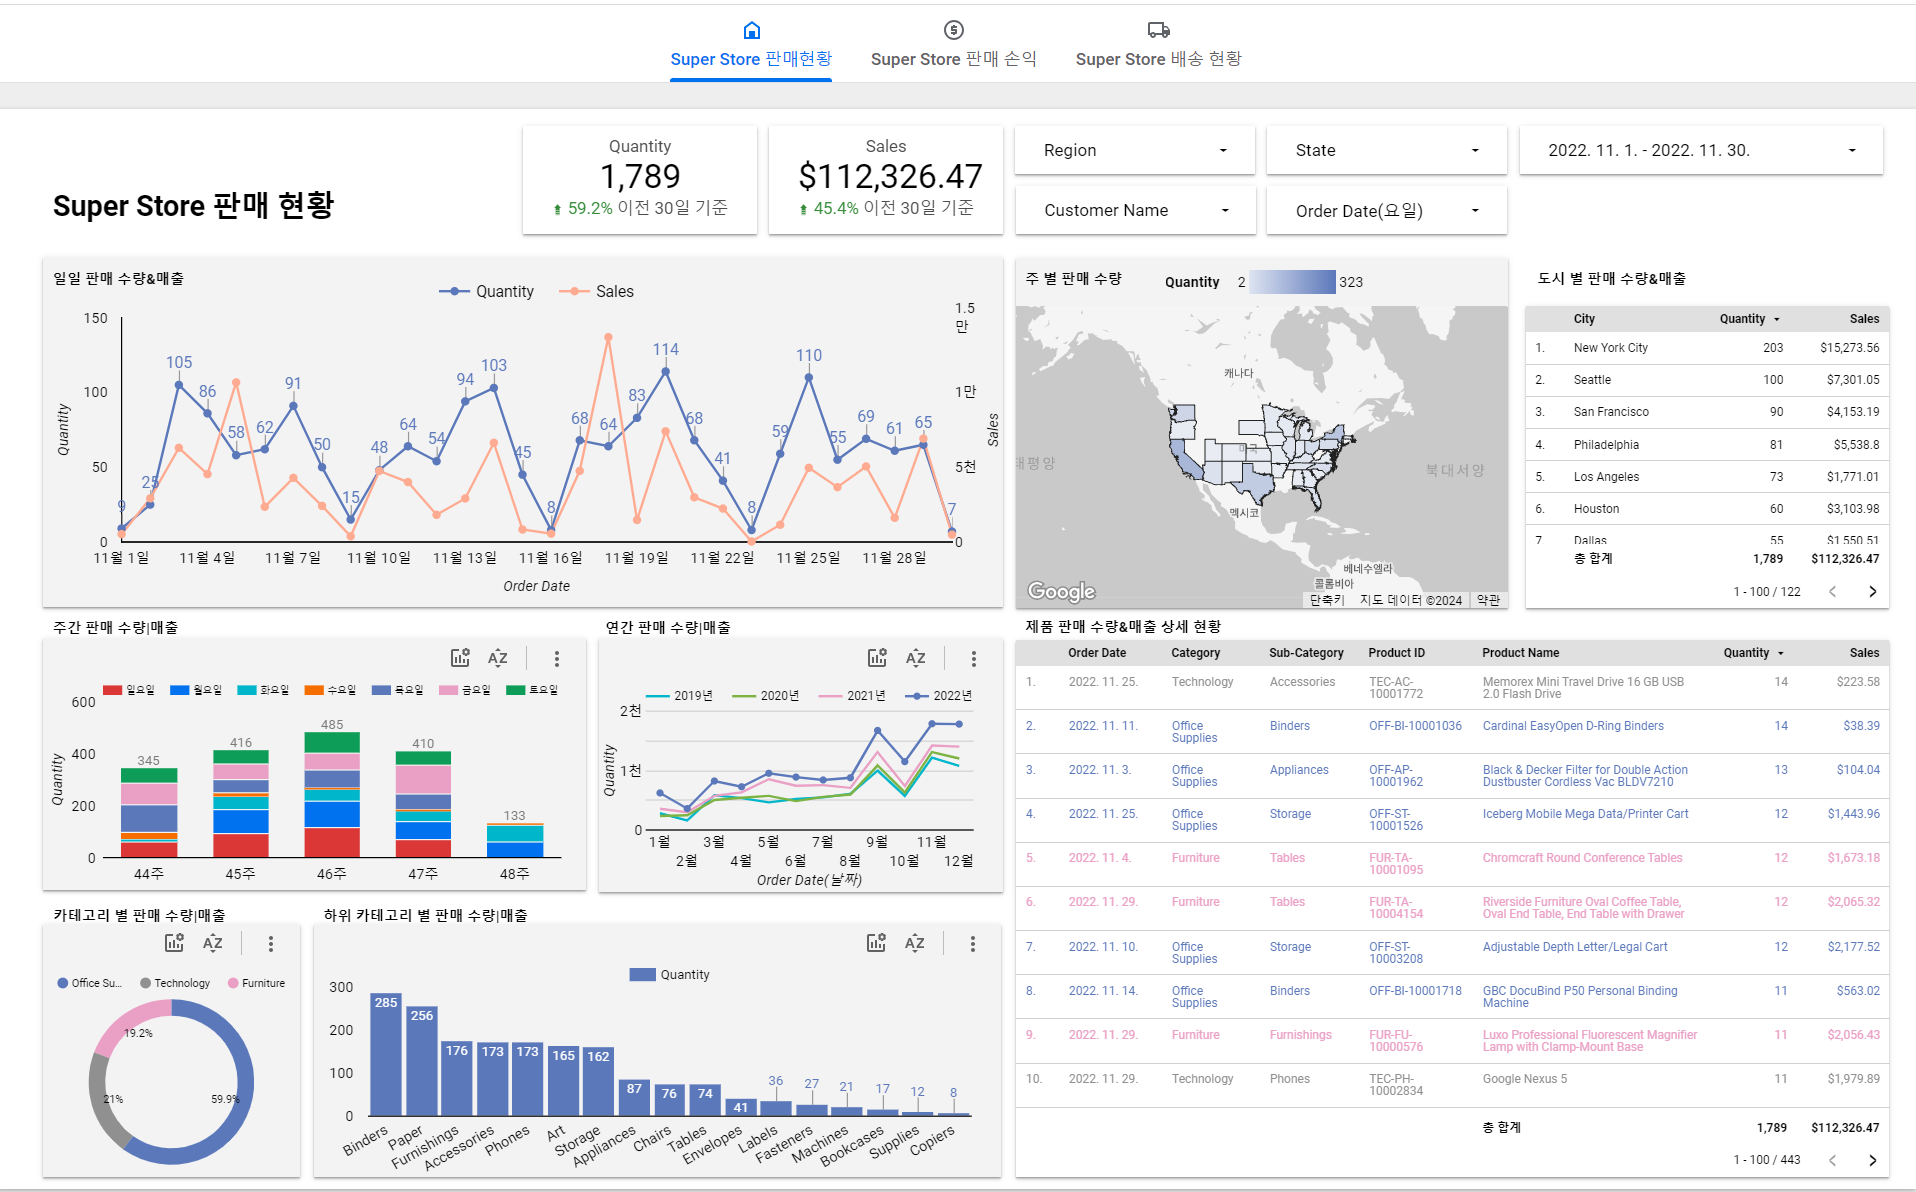Click the AZ sort icon in 연간 판매 chart
This screenshot has height=1192, width=1916.
tap(915, 658)
